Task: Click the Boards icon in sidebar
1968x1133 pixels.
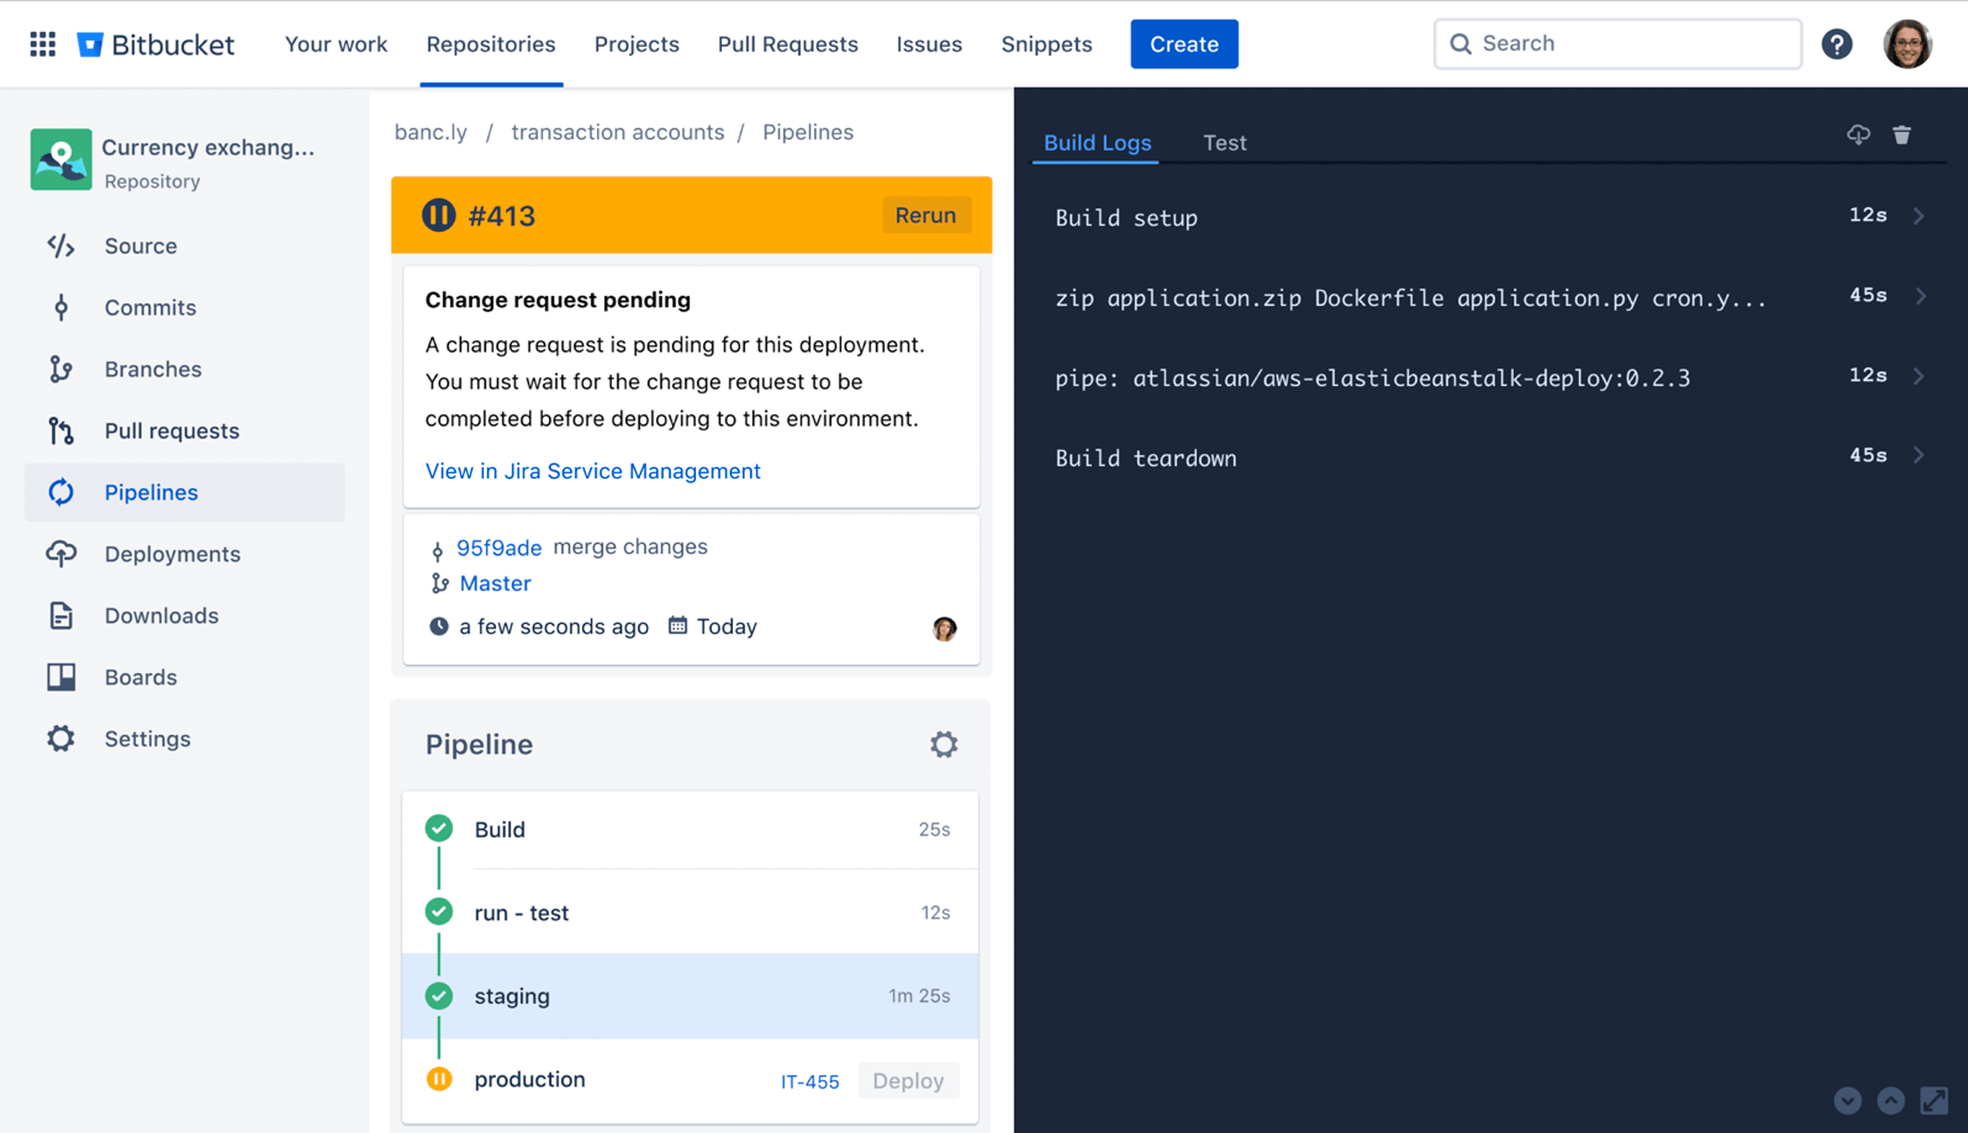Action: pyautogui.click(x=59, y=676)
